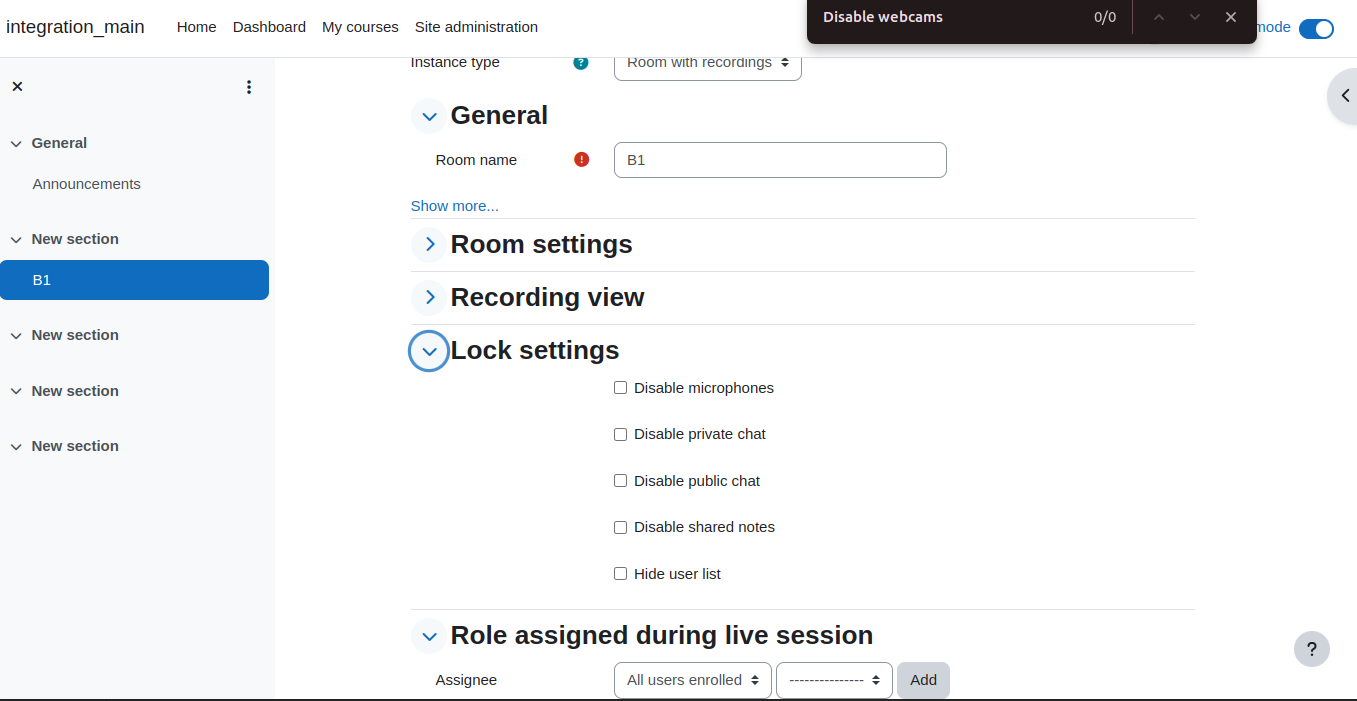Go to Site administration
1357x701 pixels.
(x=476, y=27)
